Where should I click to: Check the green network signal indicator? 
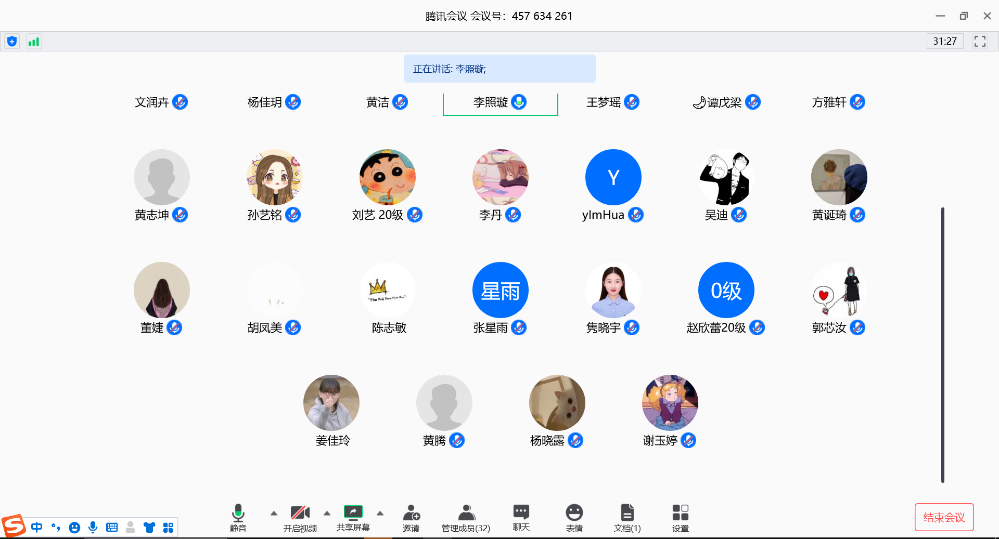(34, 41)
